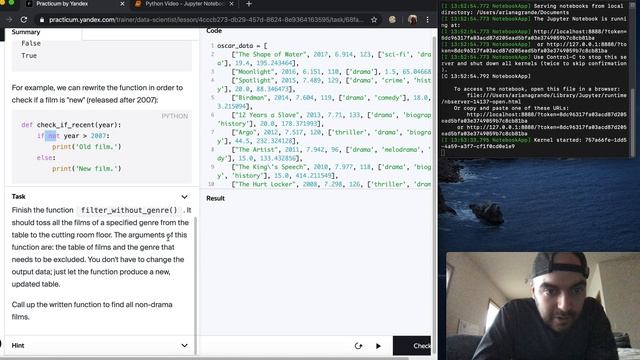Bookmark this page with the star icon
640x360 pixels.
point(374,20)
